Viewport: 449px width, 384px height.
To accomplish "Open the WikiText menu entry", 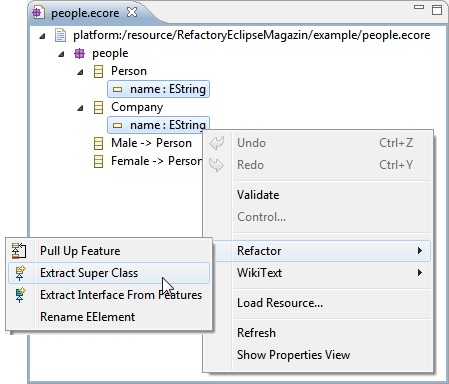I will (318, 273).
